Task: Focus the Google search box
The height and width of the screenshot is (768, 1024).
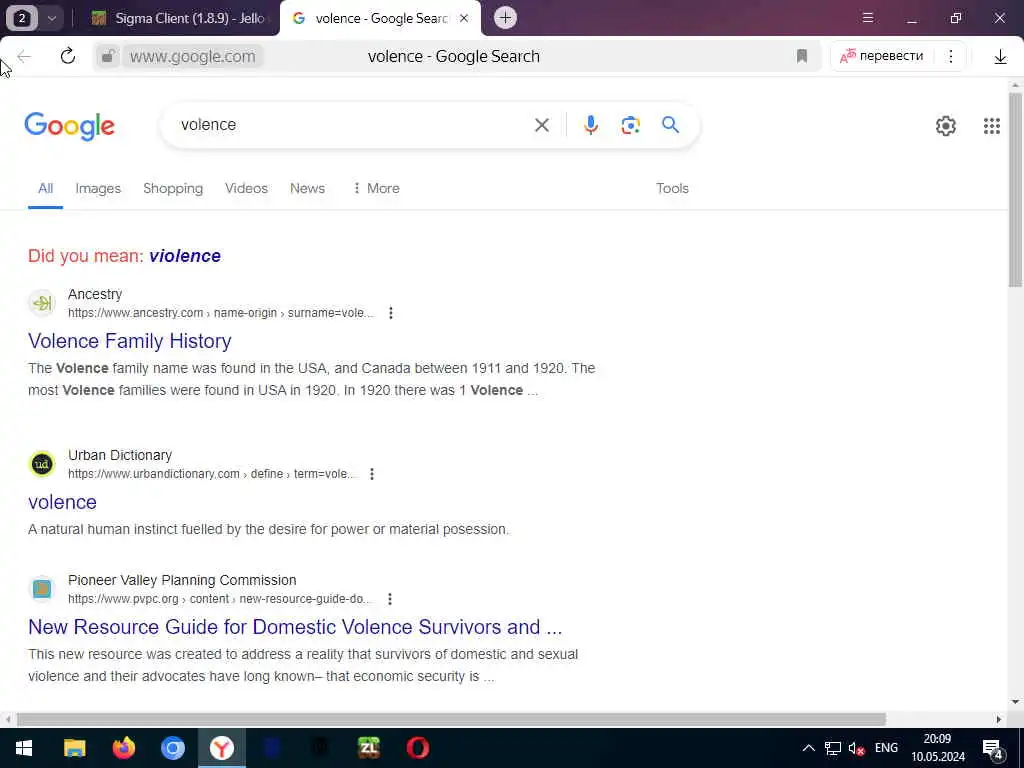Action: tap(353, 125)
